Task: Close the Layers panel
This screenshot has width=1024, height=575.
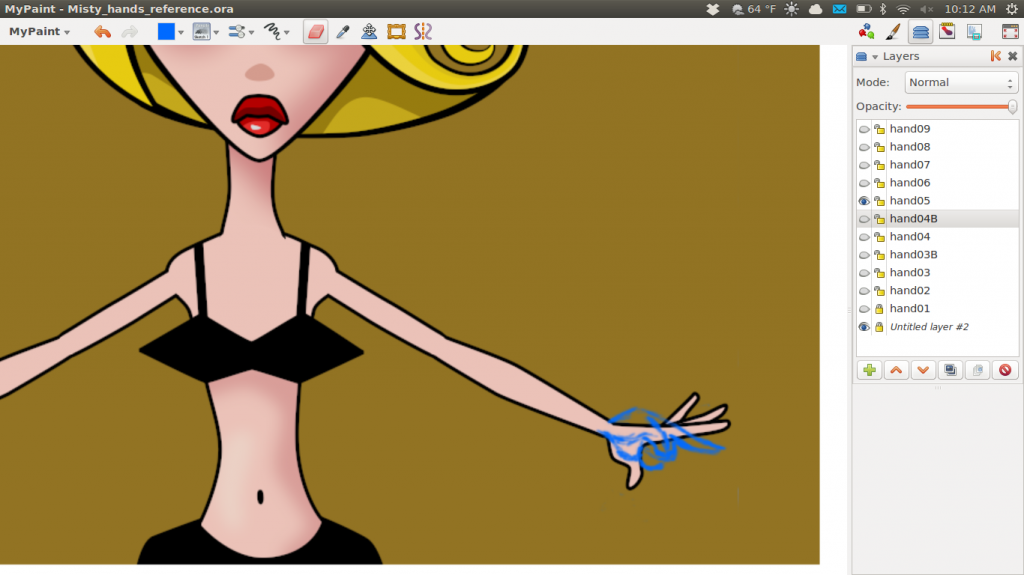Action: (1012, 56)
